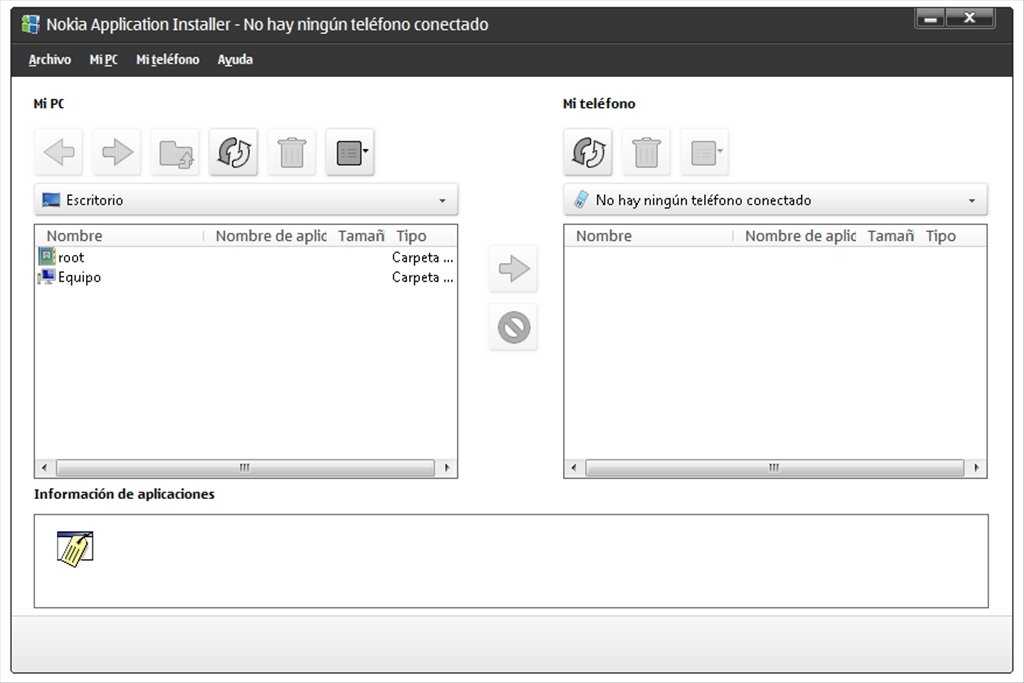This screenshot has height=683, width=1024.
Task: Click the application info tag icon
Action: [x=74, y=548]
